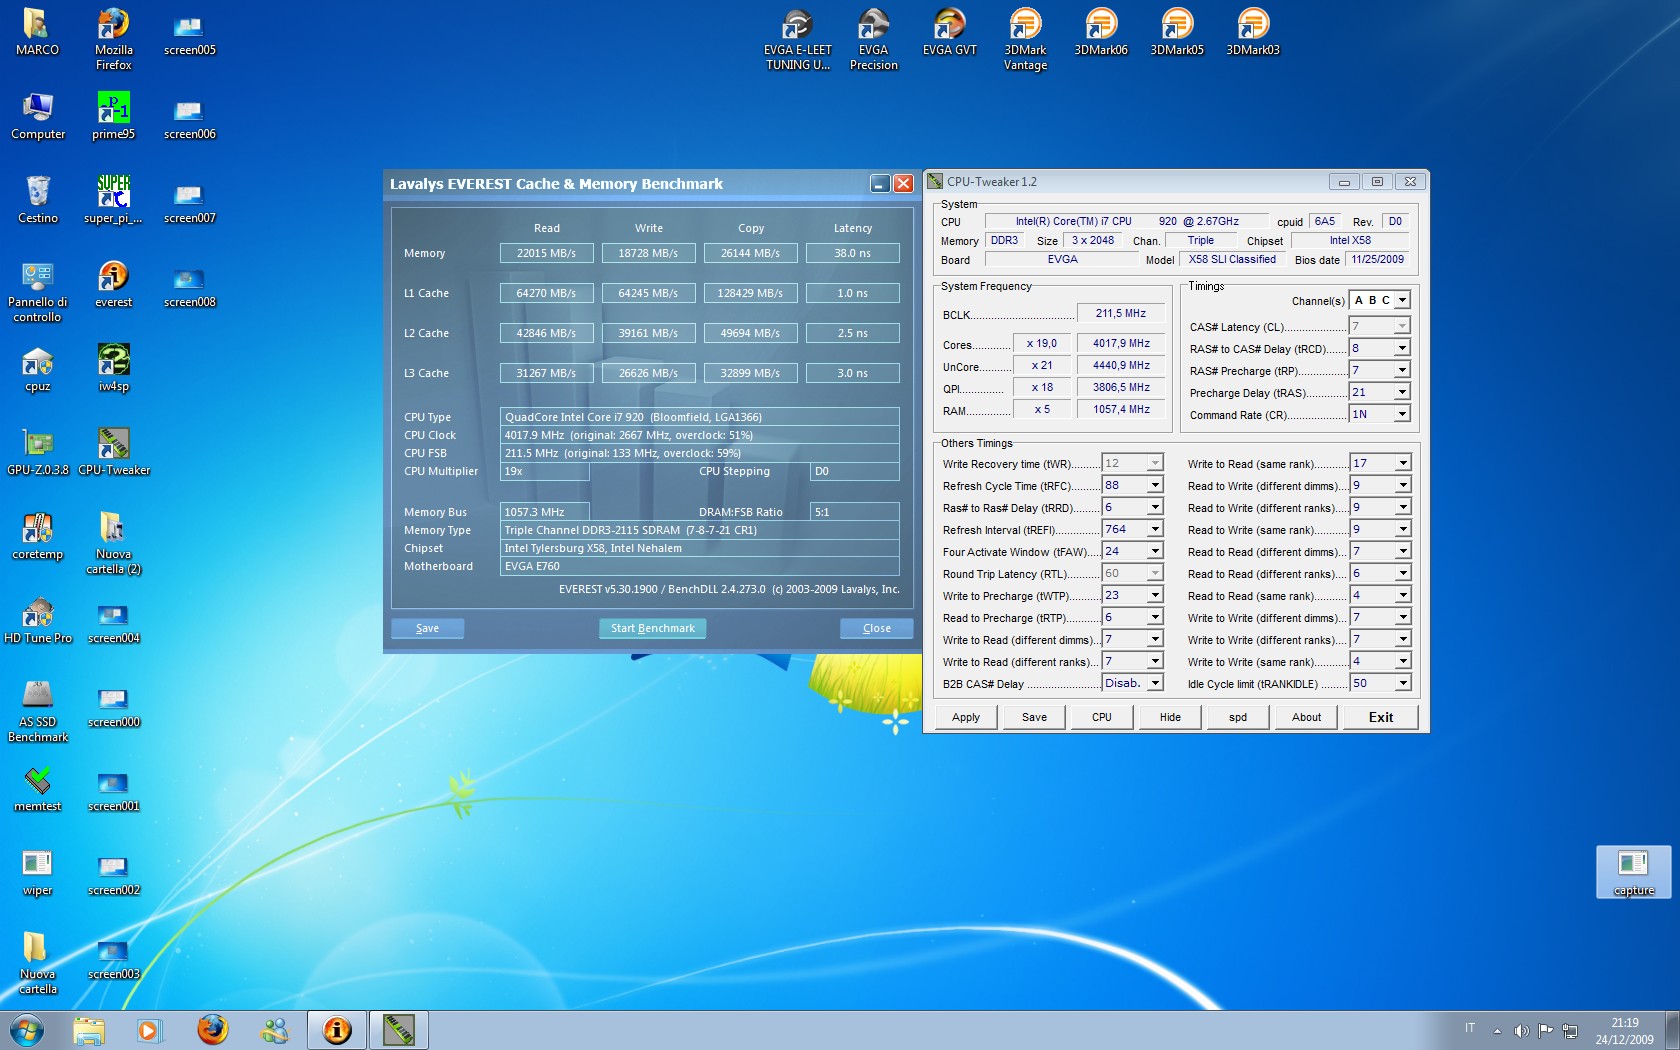Click the Hide button in CPU-Tweaker
The height and width of the screenshot is (1050, 1680).
(1170, 717)
